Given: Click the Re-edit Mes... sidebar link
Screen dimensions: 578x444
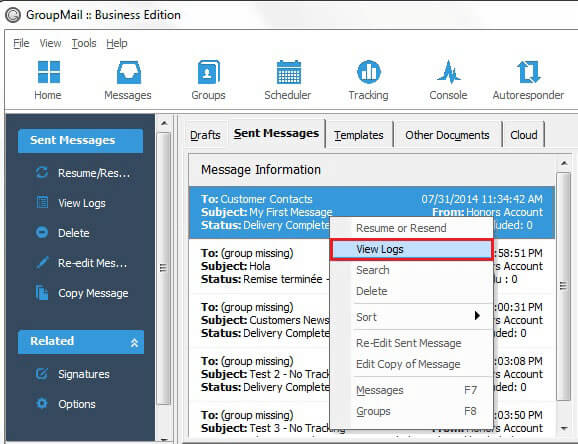Looking at the screenshot, I should click(93, 263).
